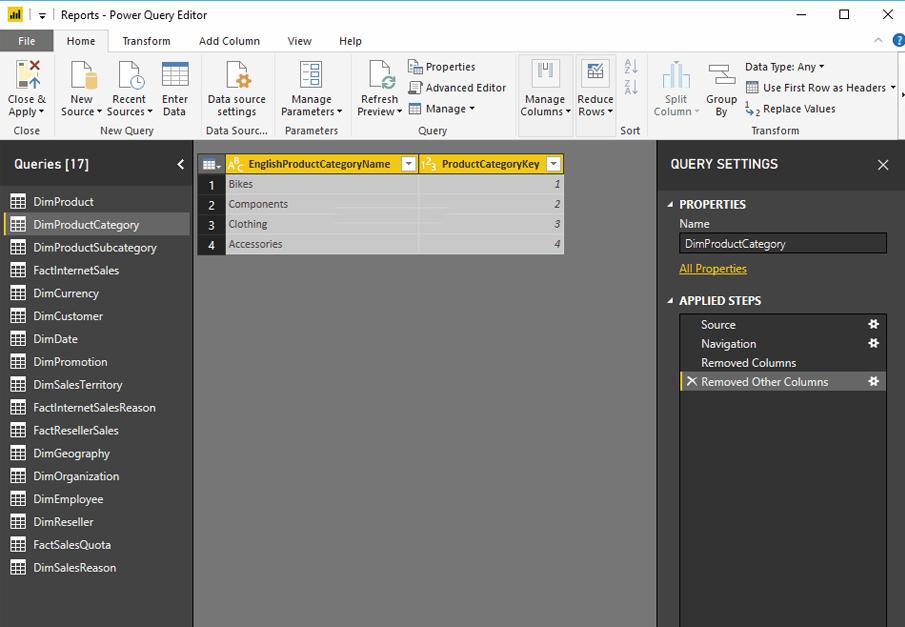Screen dimensions: 905x627
Task: Click the sort ascending icon
Action: point(631,67)
